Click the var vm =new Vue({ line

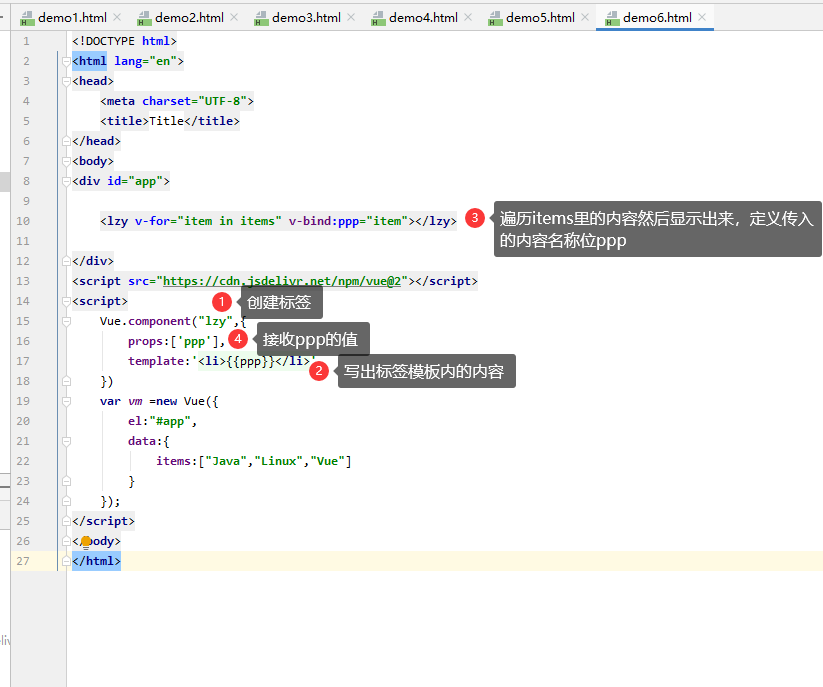[159, 401]
